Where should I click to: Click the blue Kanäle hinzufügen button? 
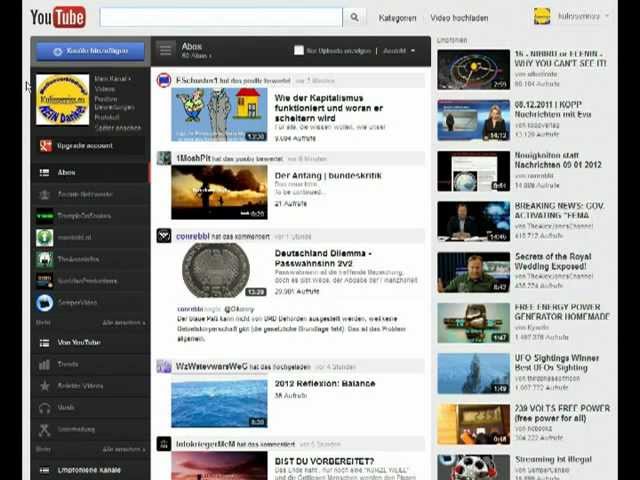[x=90, y=51]
